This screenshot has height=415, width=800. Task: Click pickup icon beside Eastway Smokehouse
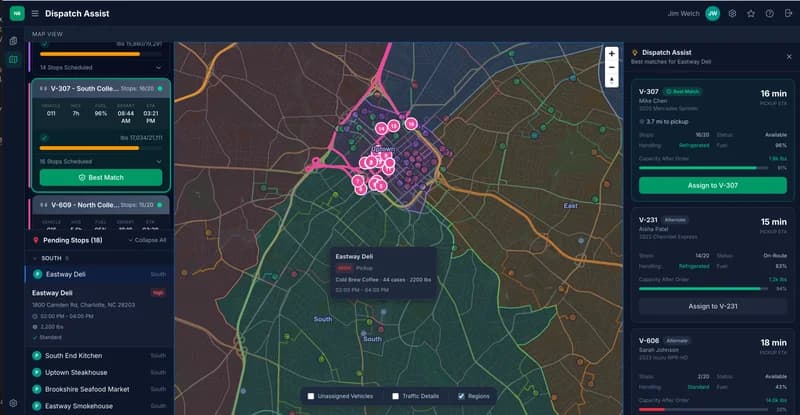37,406
